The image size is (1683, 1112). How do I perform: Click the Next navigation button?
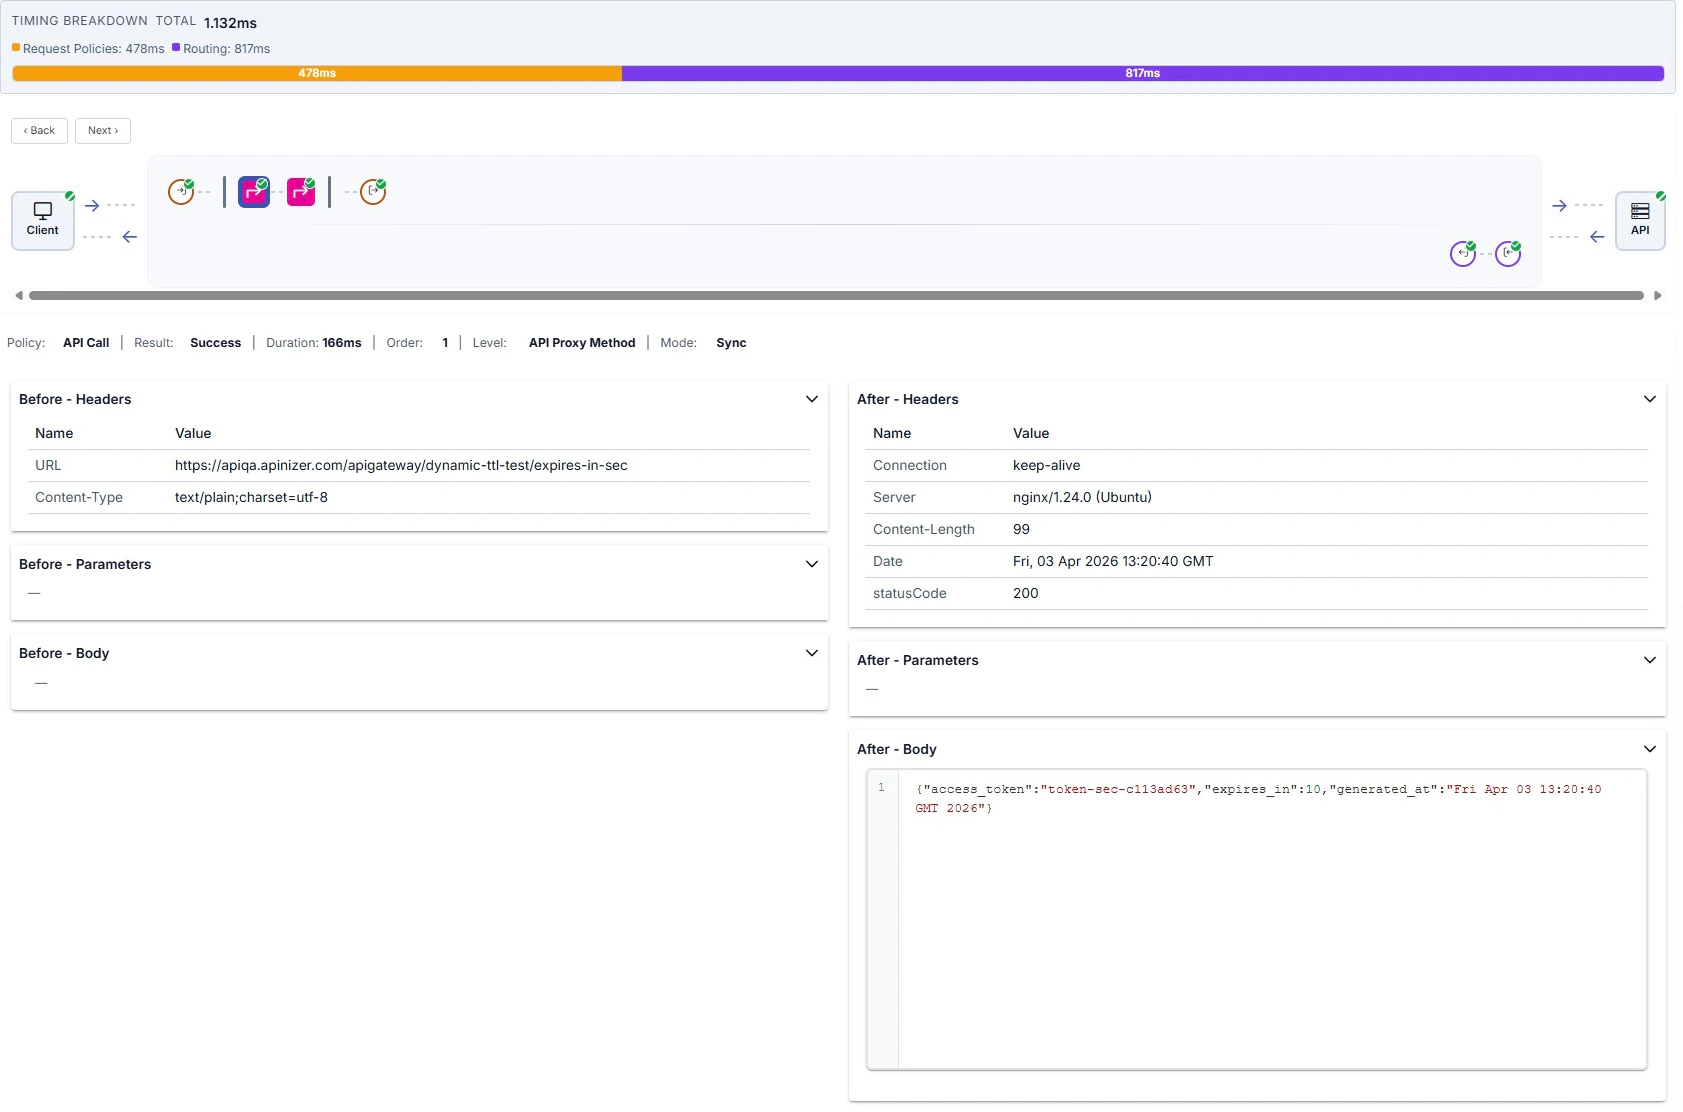coord(102,130)
